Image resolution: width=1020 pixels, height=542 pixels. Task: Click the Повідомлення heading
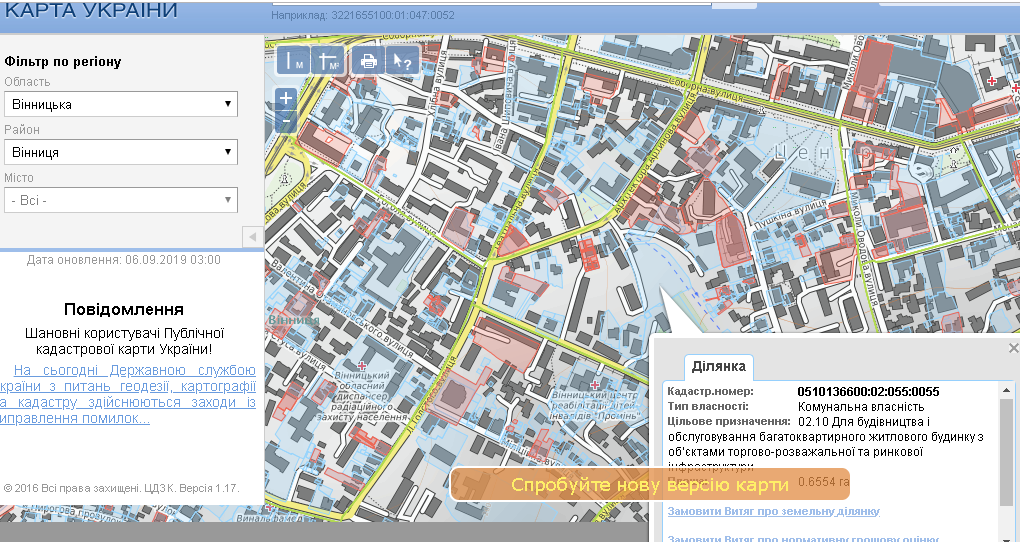124,309
